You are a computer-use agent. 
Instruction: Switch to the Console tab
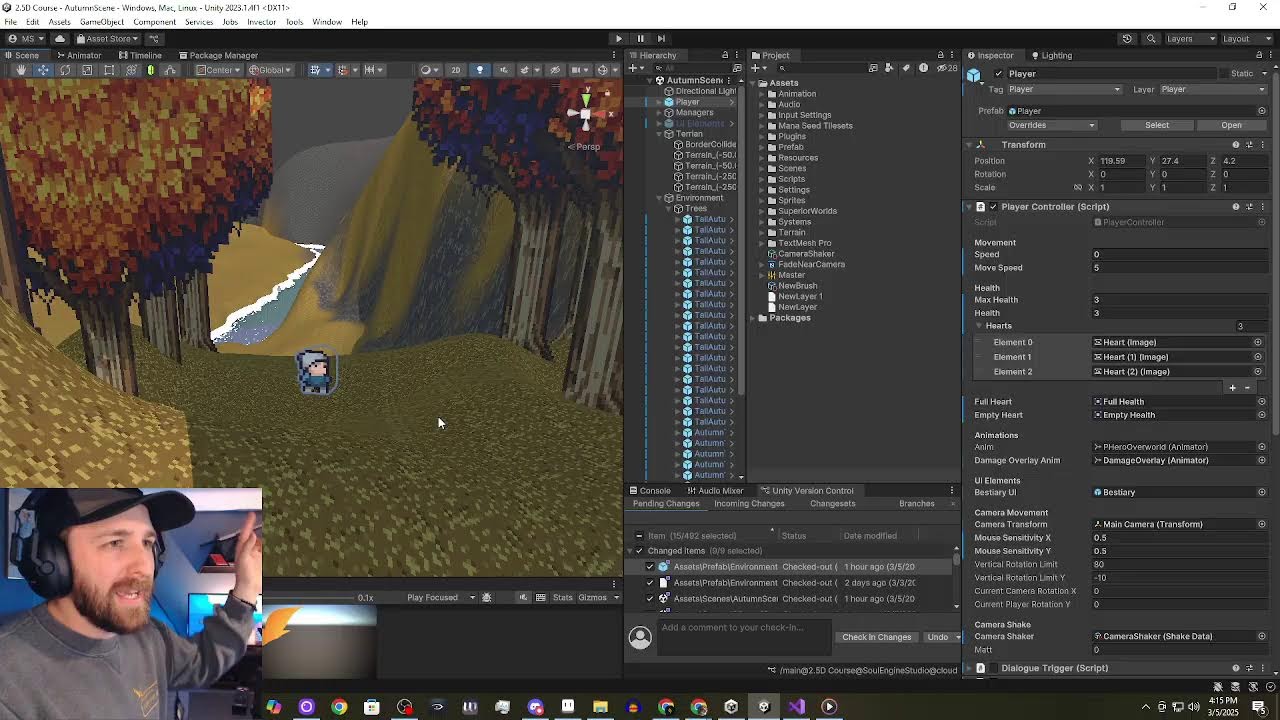[650, 491]
